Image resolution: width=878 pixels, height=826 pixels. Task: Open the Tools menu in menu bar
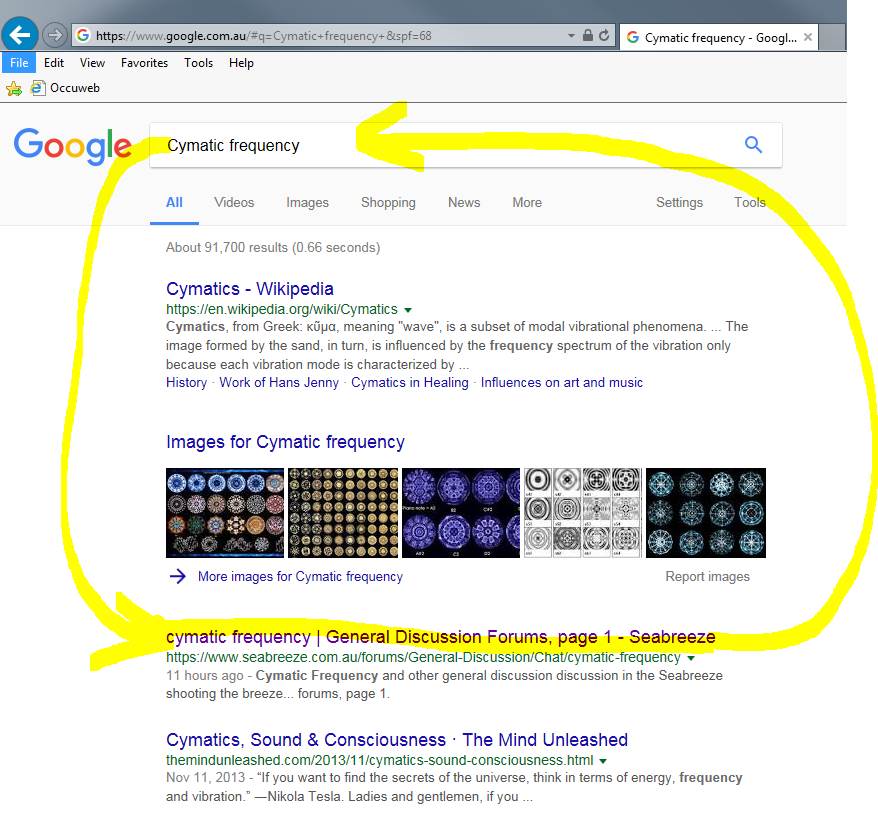[x=198, y=63]
